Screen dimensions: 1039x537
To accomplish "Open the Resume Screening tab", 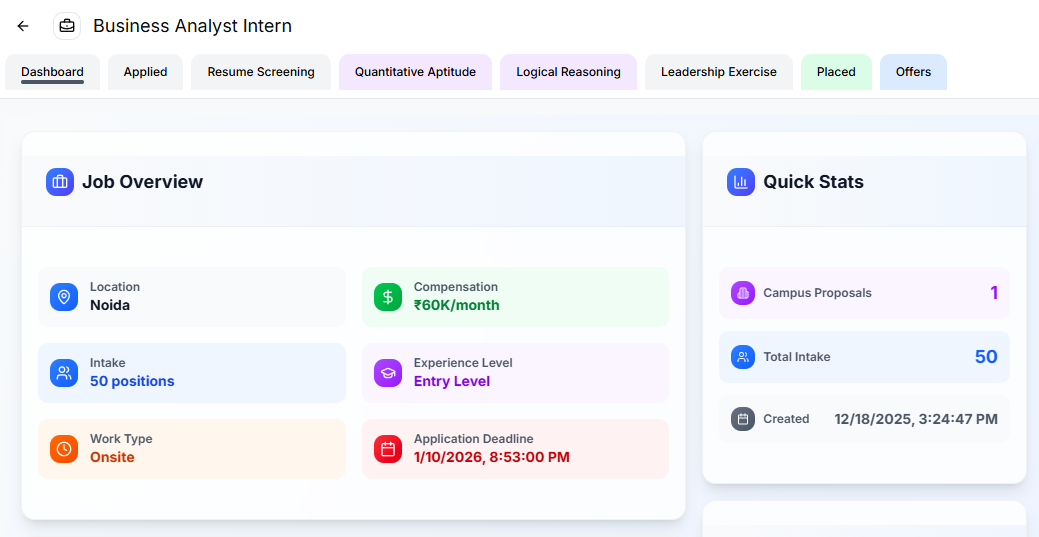I will click(x=261, y=72).
